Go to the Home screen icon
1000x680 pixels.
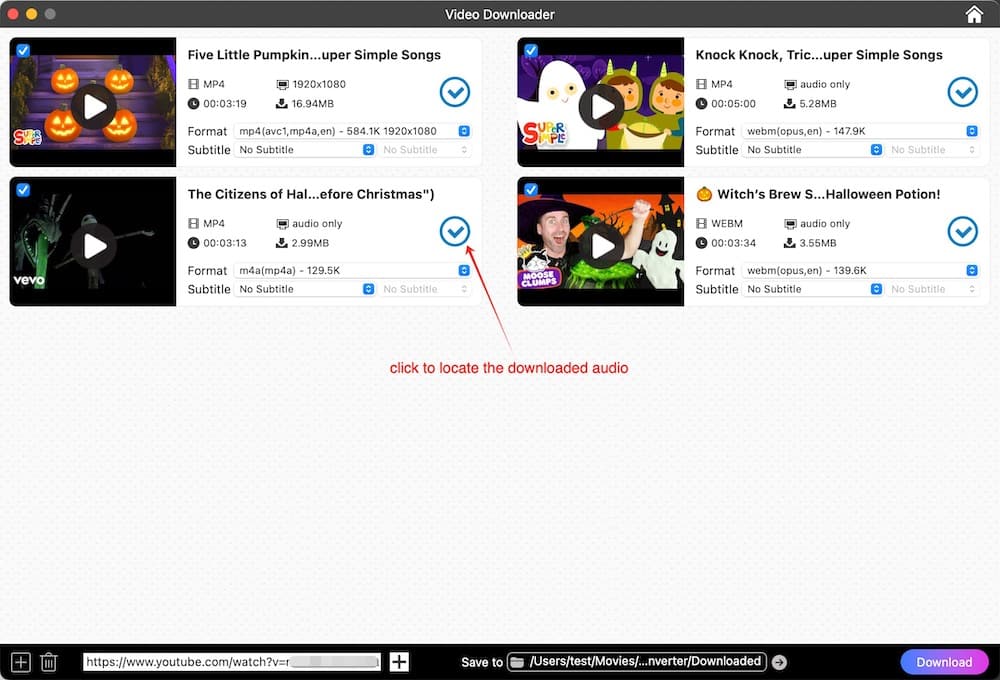point(974,14)
